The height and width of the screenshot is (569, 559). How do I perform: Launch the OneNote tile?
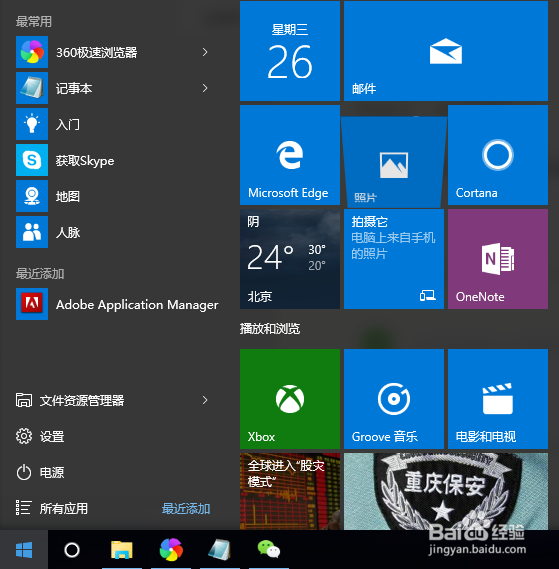pos(498,259)
